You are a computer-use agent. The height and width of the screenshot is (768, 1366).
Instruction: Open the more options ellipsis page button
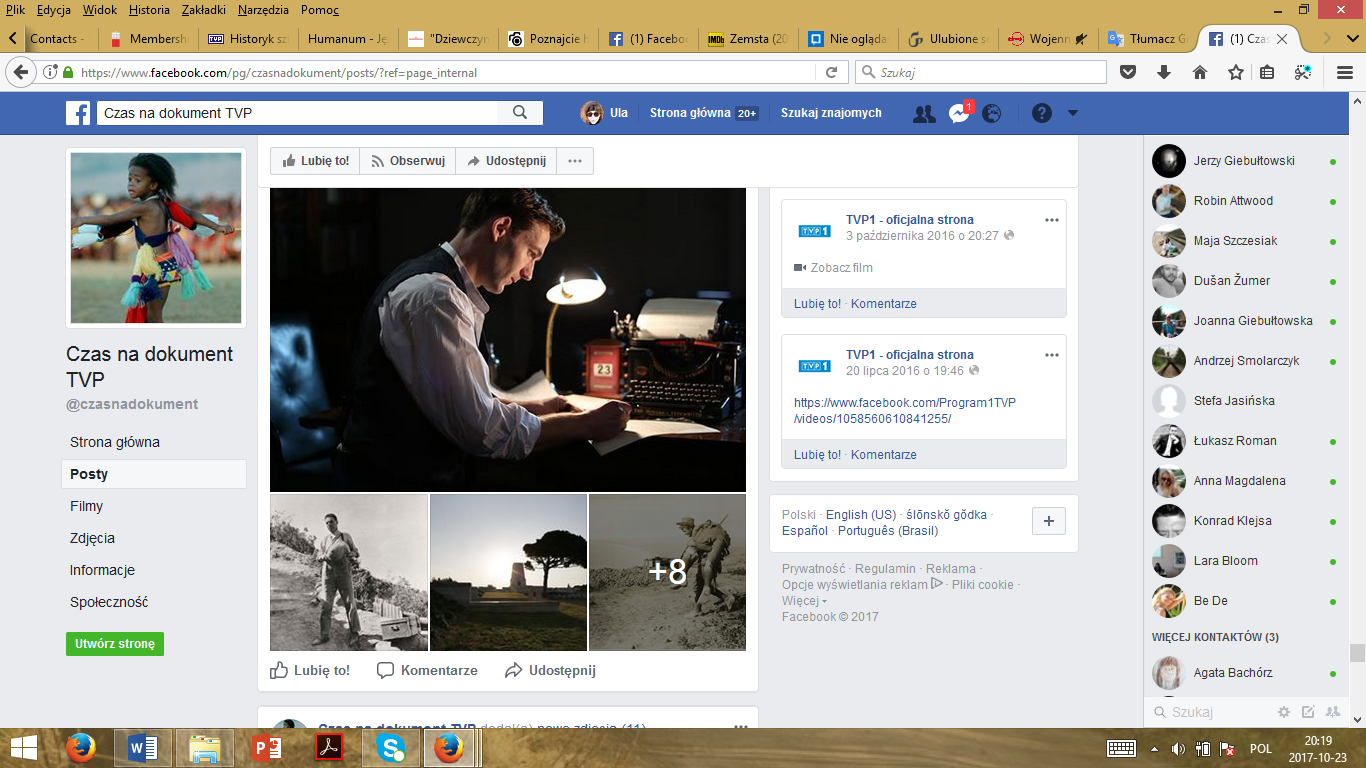point(575,161)
